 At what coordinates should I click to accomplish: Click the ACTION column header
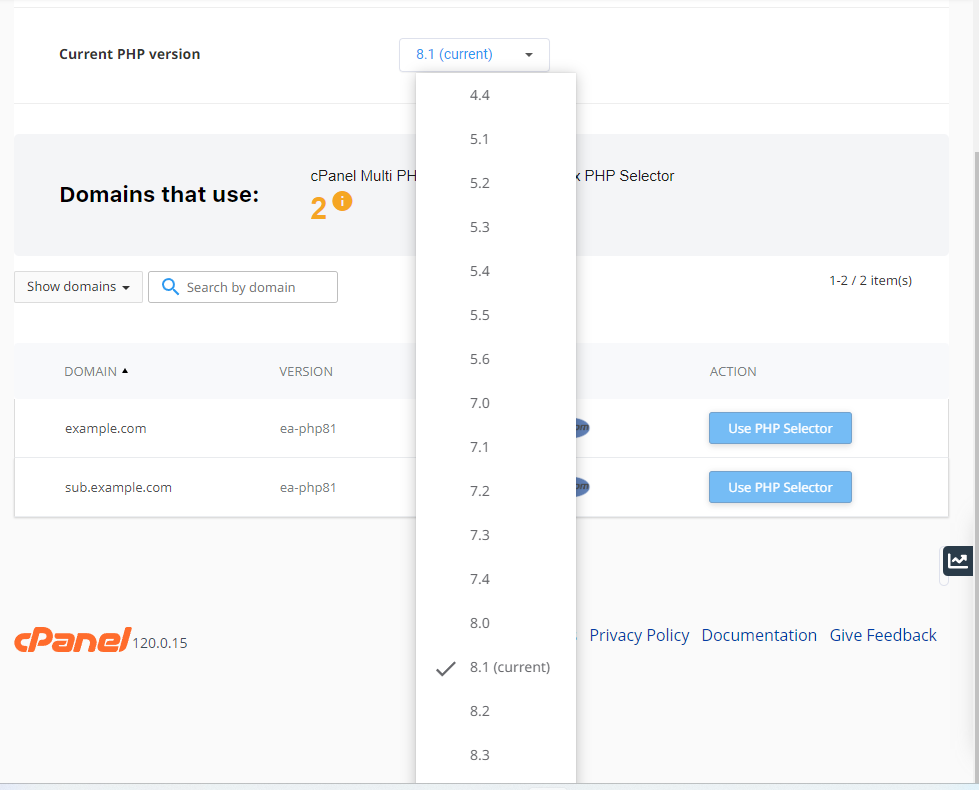733,372
